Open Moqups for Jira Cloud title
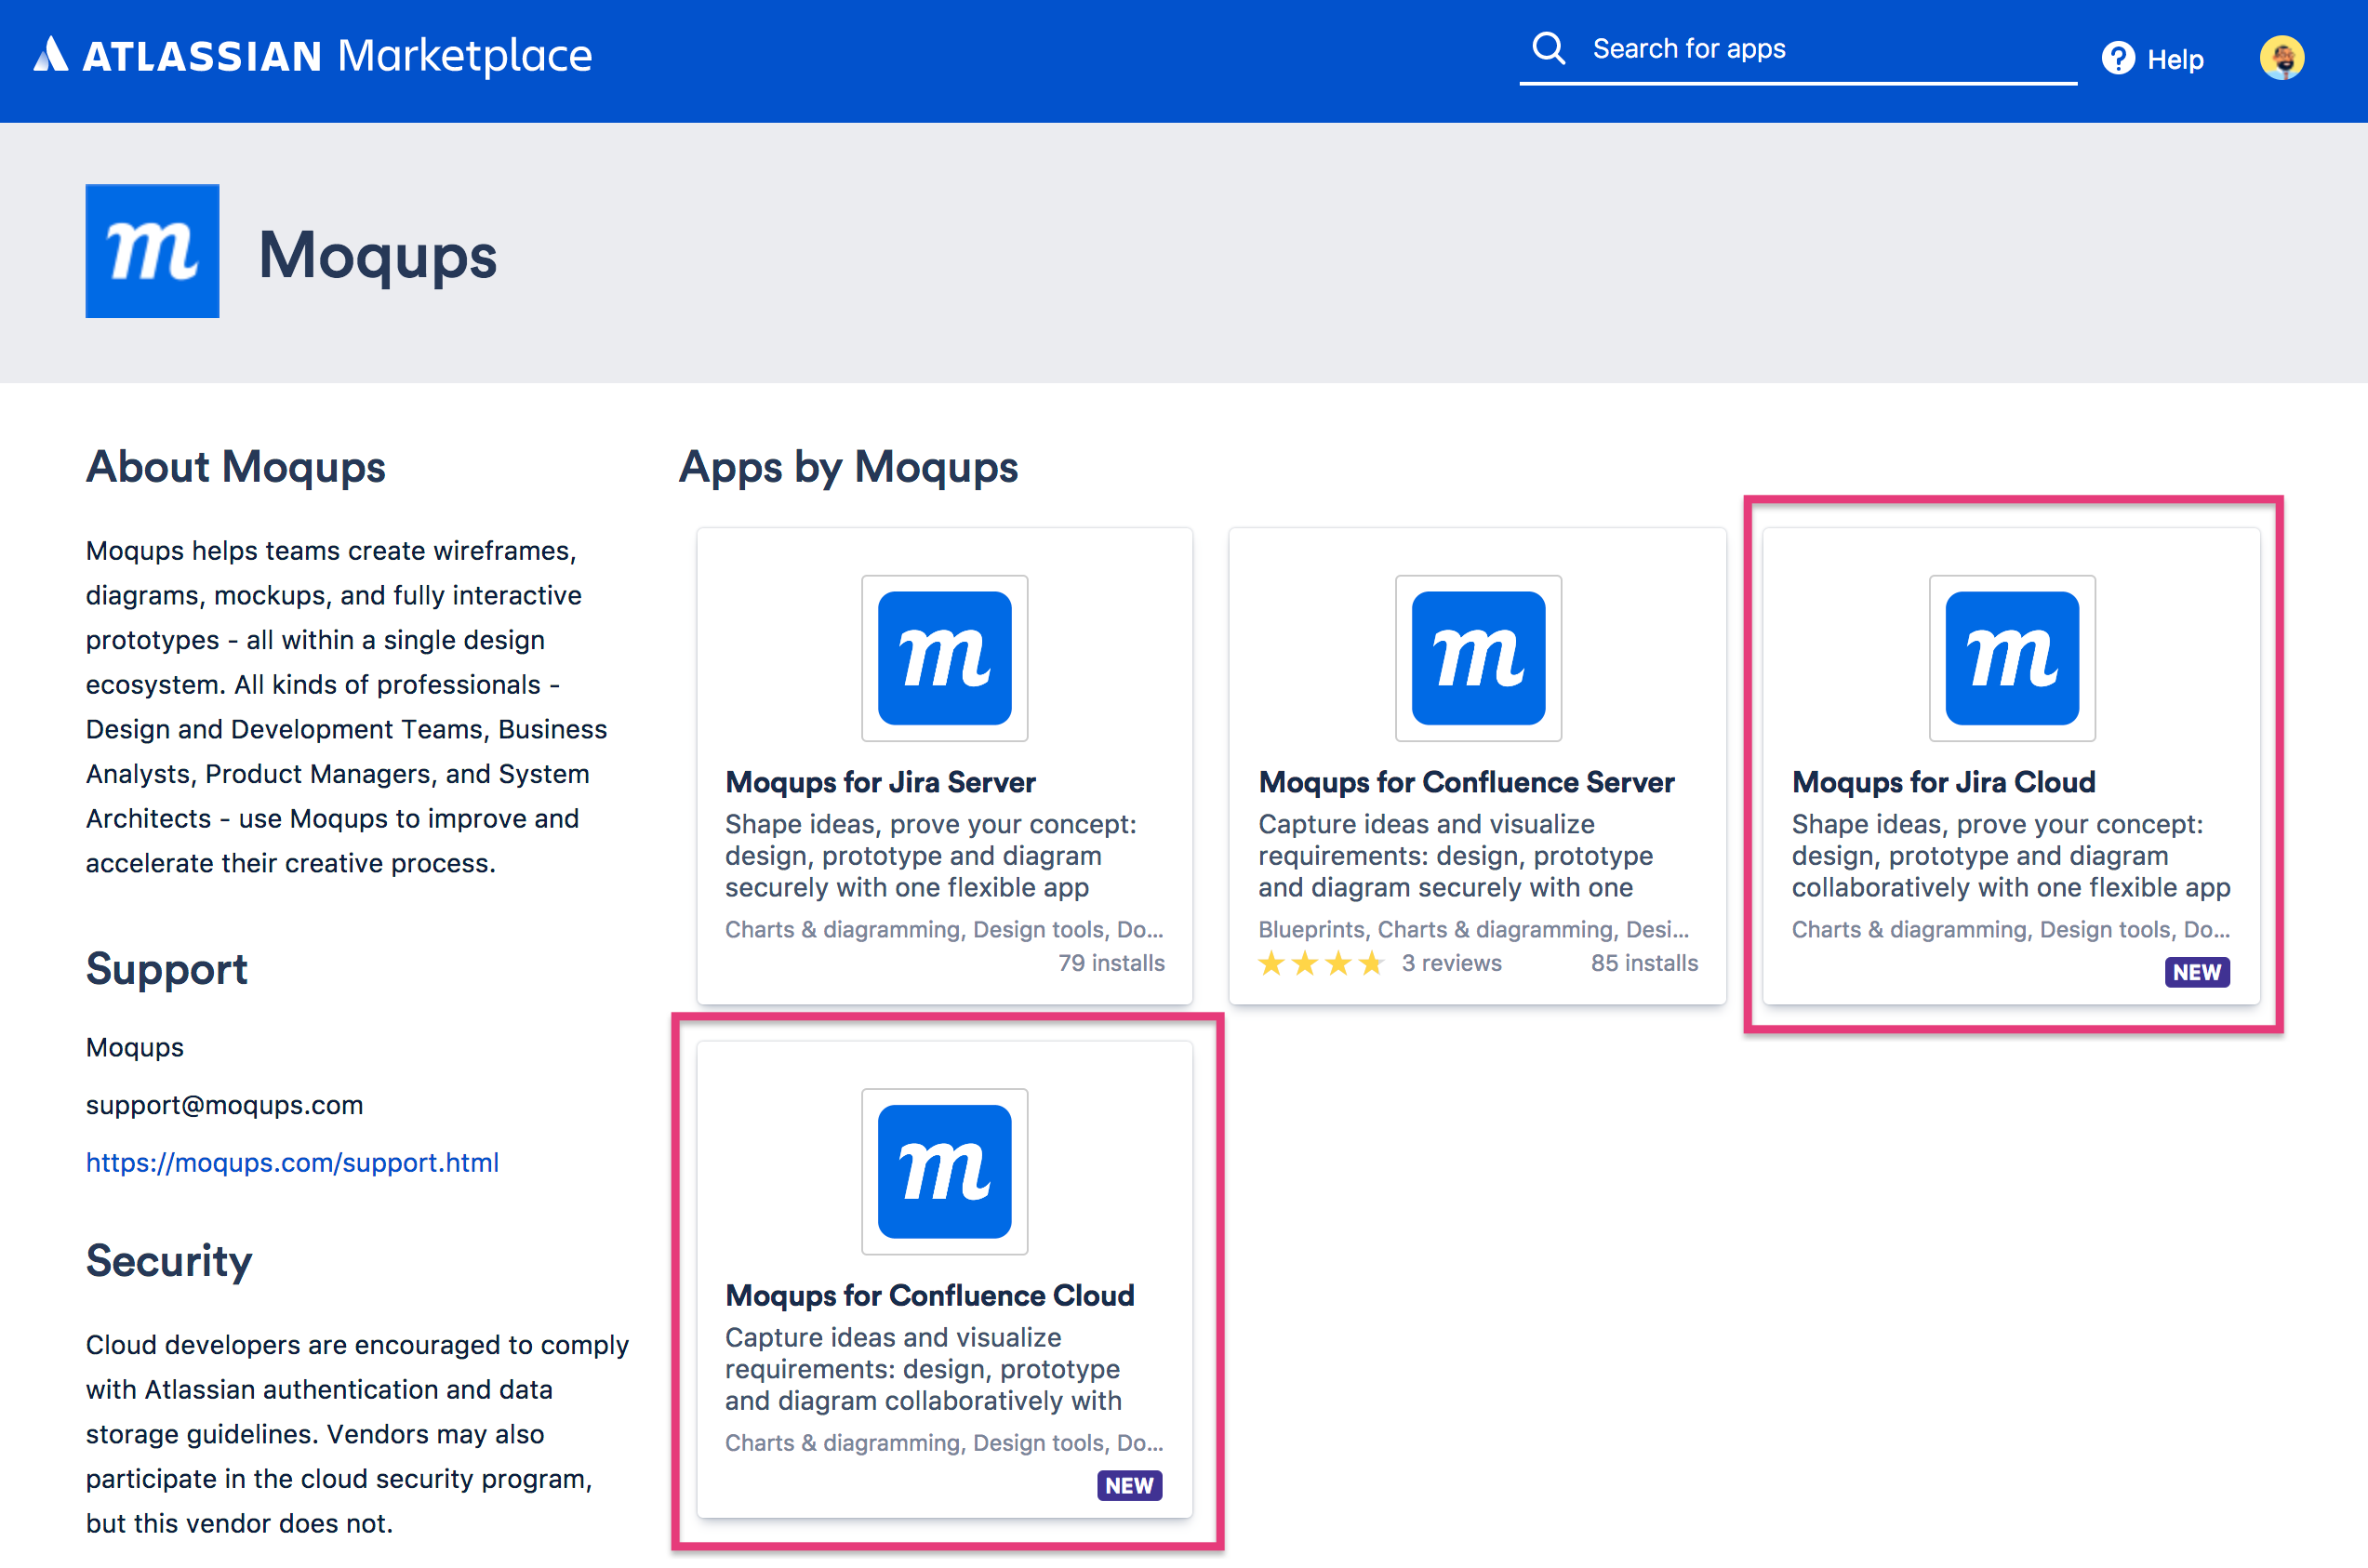 1943,782
